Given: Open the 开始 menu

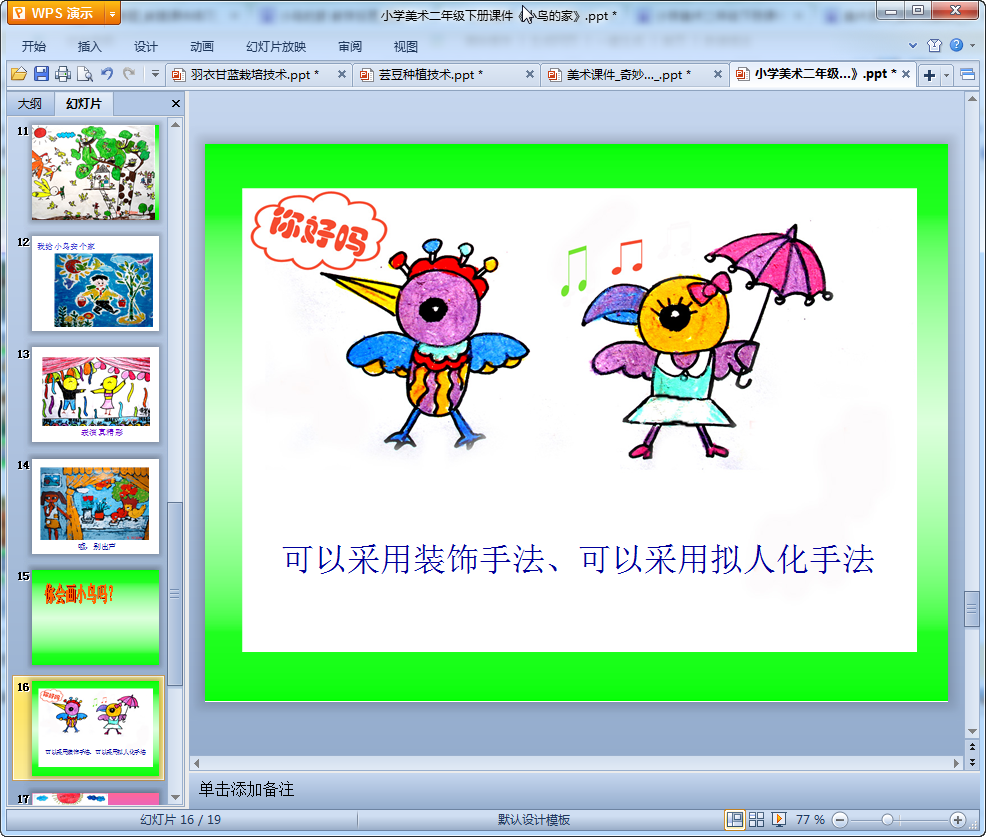Looking at the screenshot, I should (x=33, y=47).
